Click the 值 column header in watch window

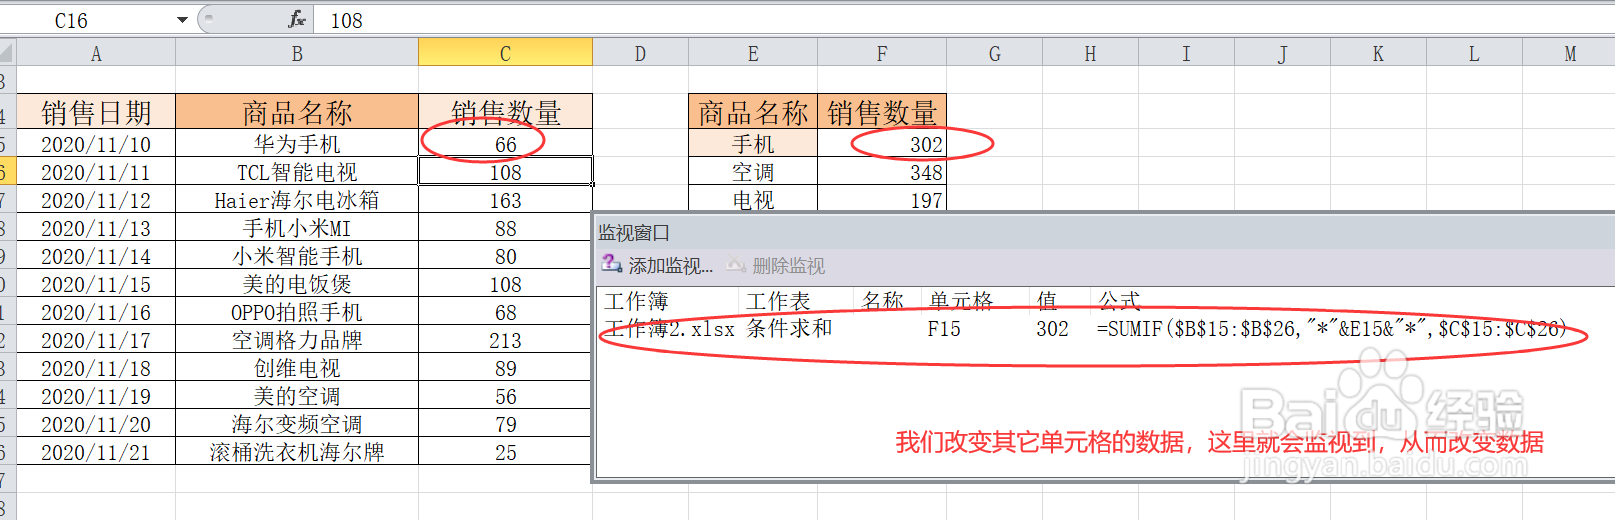click(1059, 300)
